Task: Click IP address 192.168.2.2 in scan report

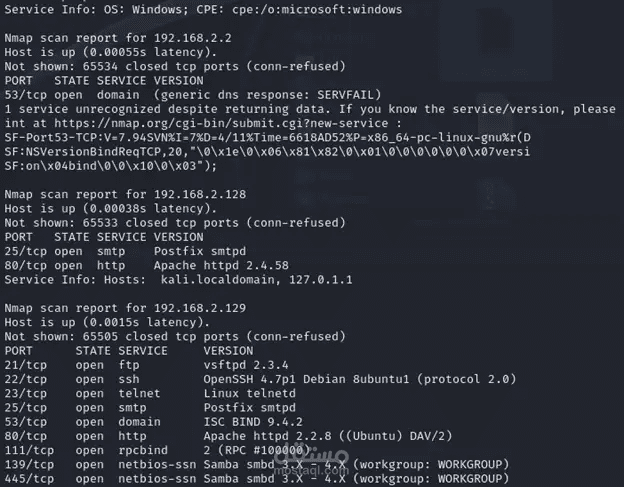Action: point(193,38)
